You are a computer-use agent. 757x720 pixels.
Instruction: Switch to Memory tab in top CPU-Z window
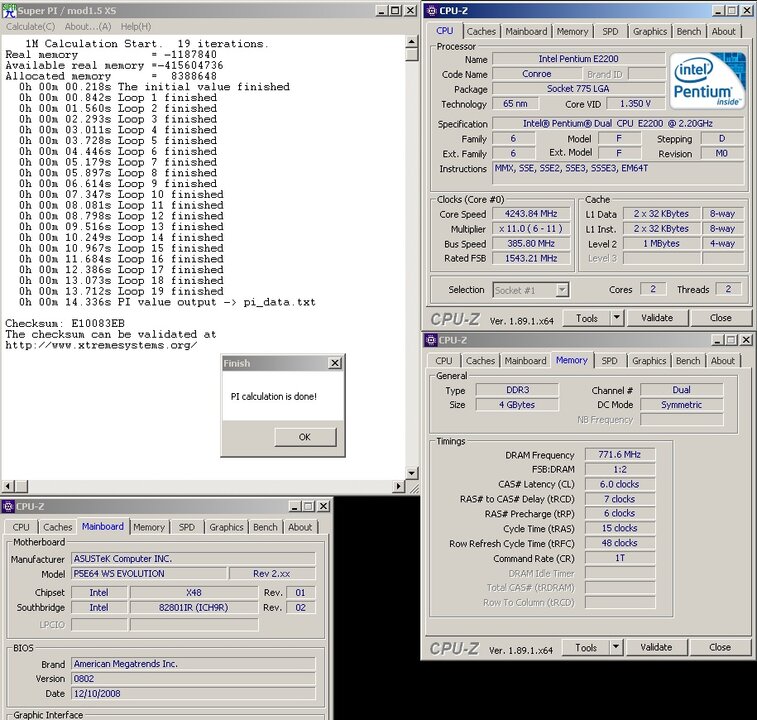pyautogui.click(x=573, y=31)
